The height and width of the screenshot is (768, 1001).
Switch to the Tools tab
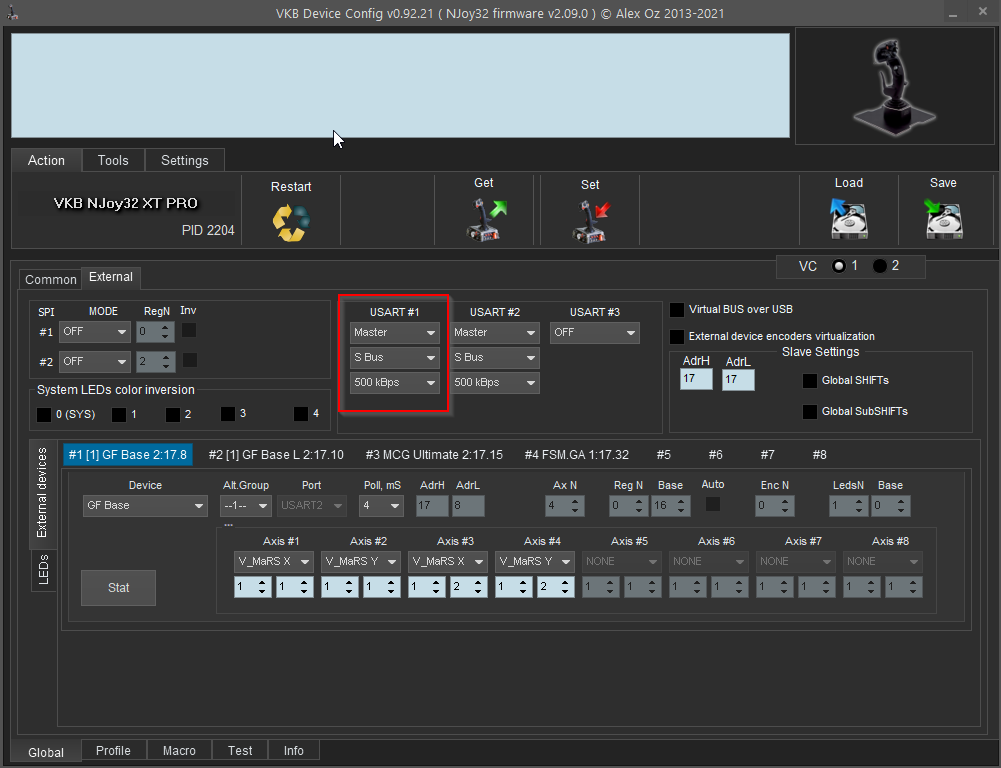pos(113,160)
